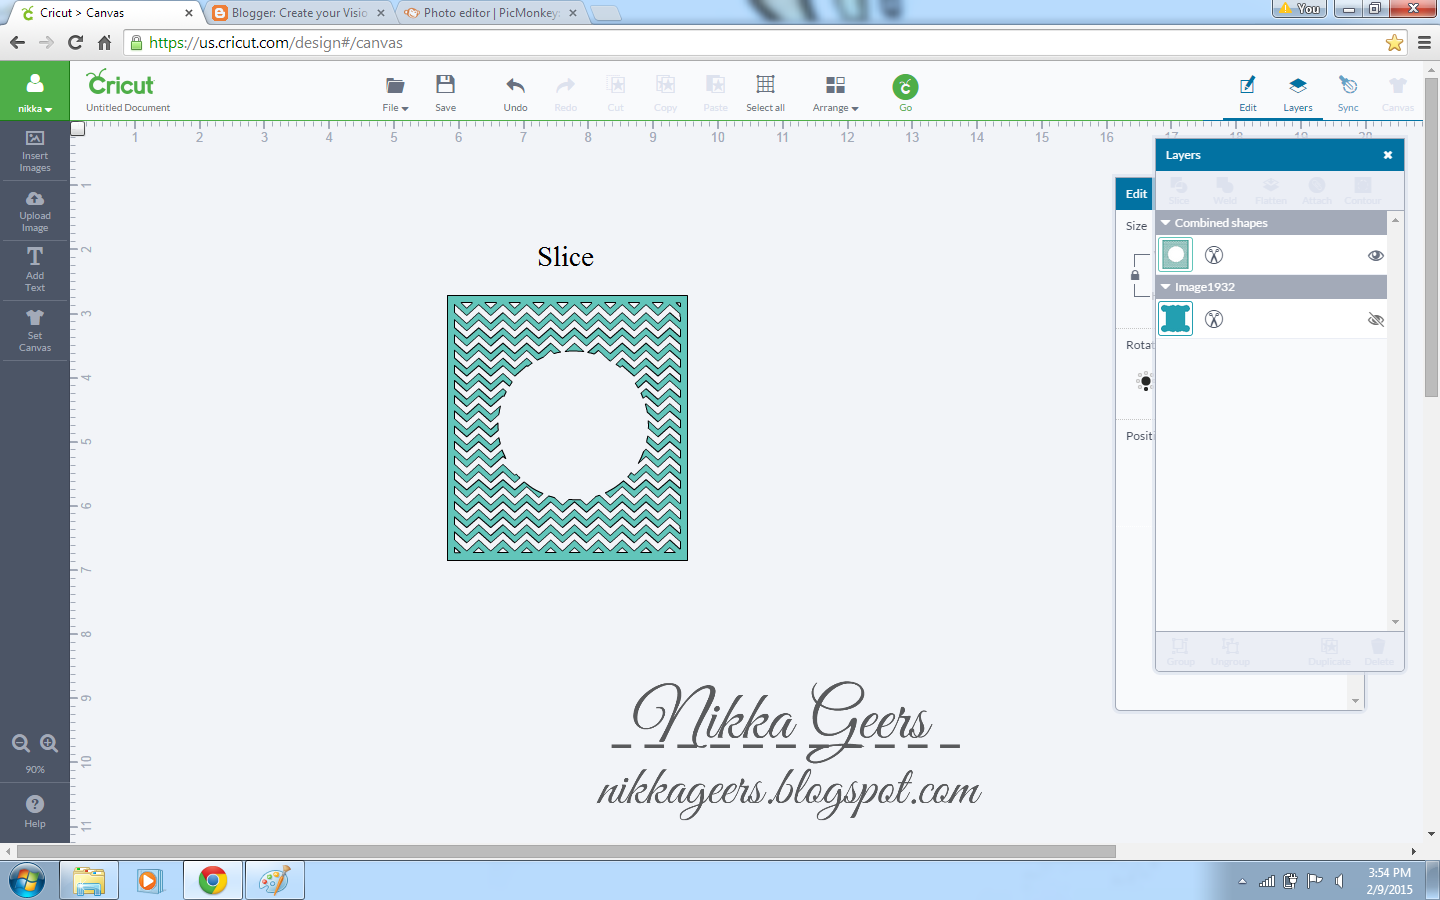Open the nikka account menu

pyautogui.click(x=35, y=92)
